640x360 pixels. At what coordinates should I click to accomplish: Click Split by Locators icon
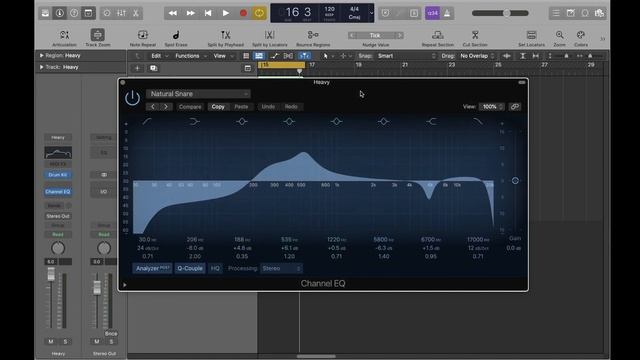[x=269, y=35]
